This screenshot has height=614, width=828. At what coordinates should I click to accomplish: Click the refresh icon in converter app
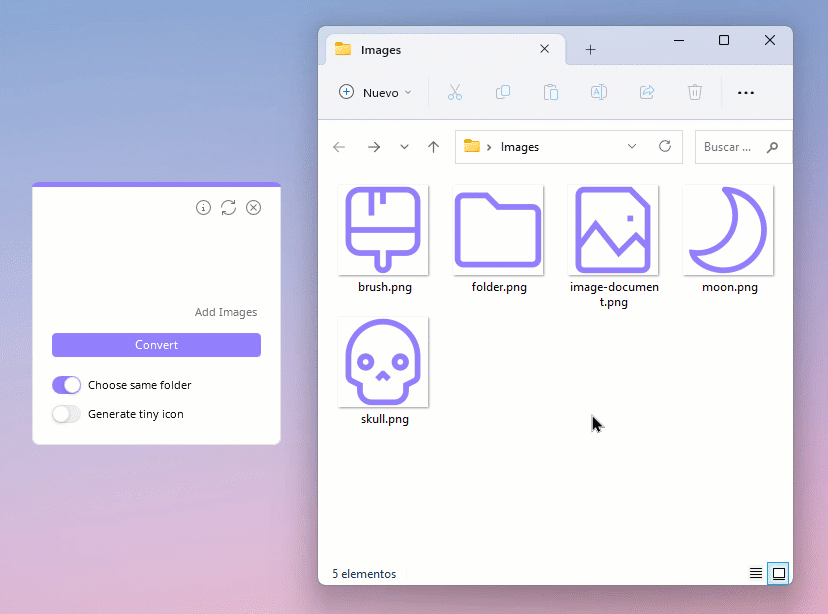pos(229,208)
